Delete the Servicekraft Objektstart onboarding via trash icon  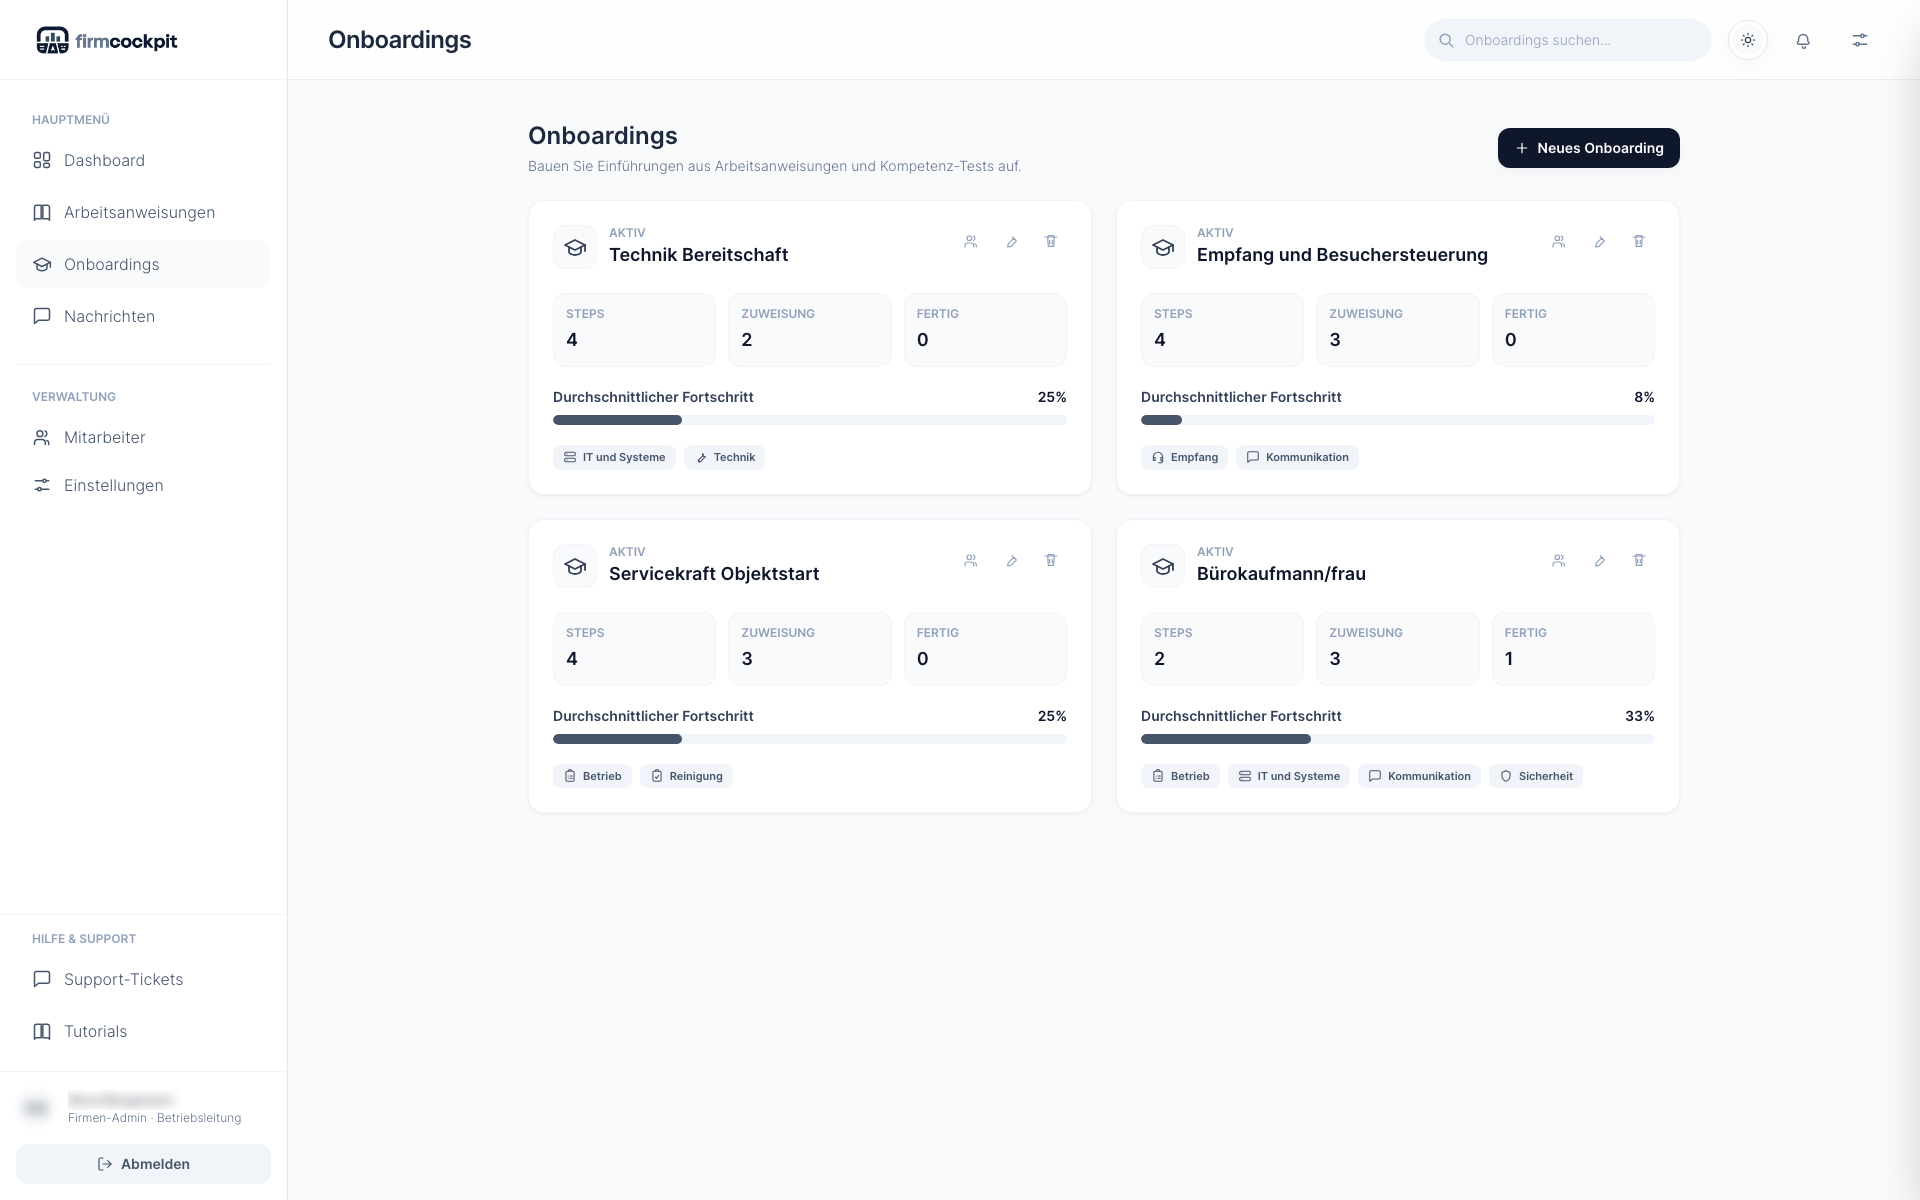(1051, 560)
